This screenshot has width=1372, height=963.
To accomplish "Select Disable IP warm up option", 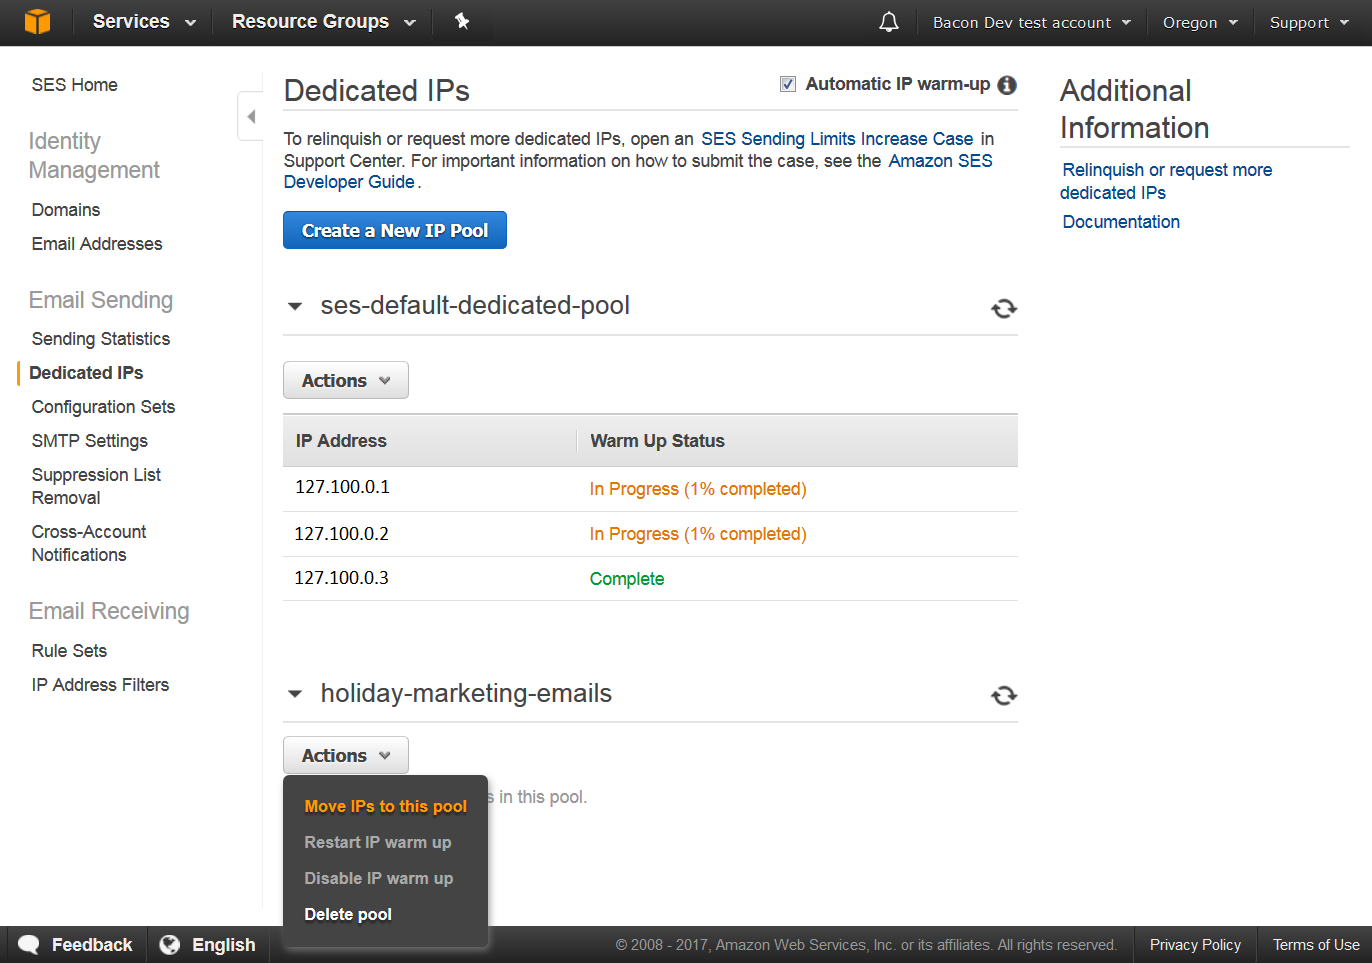I will coord(379,878).
